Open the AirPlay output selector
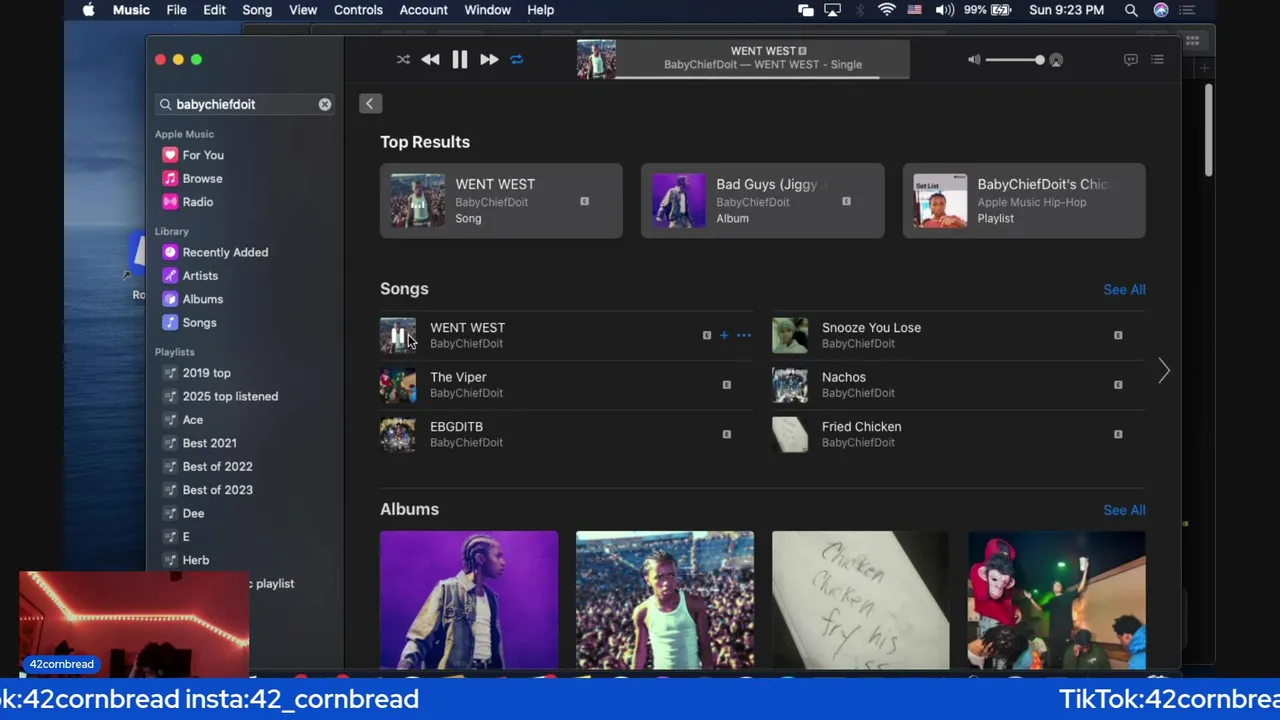1280x720 pixels. [1056, 60]
